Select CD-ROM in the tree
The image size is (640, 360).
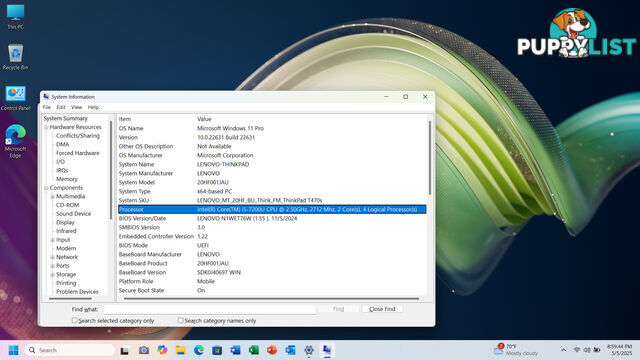(x=67, y=205)
